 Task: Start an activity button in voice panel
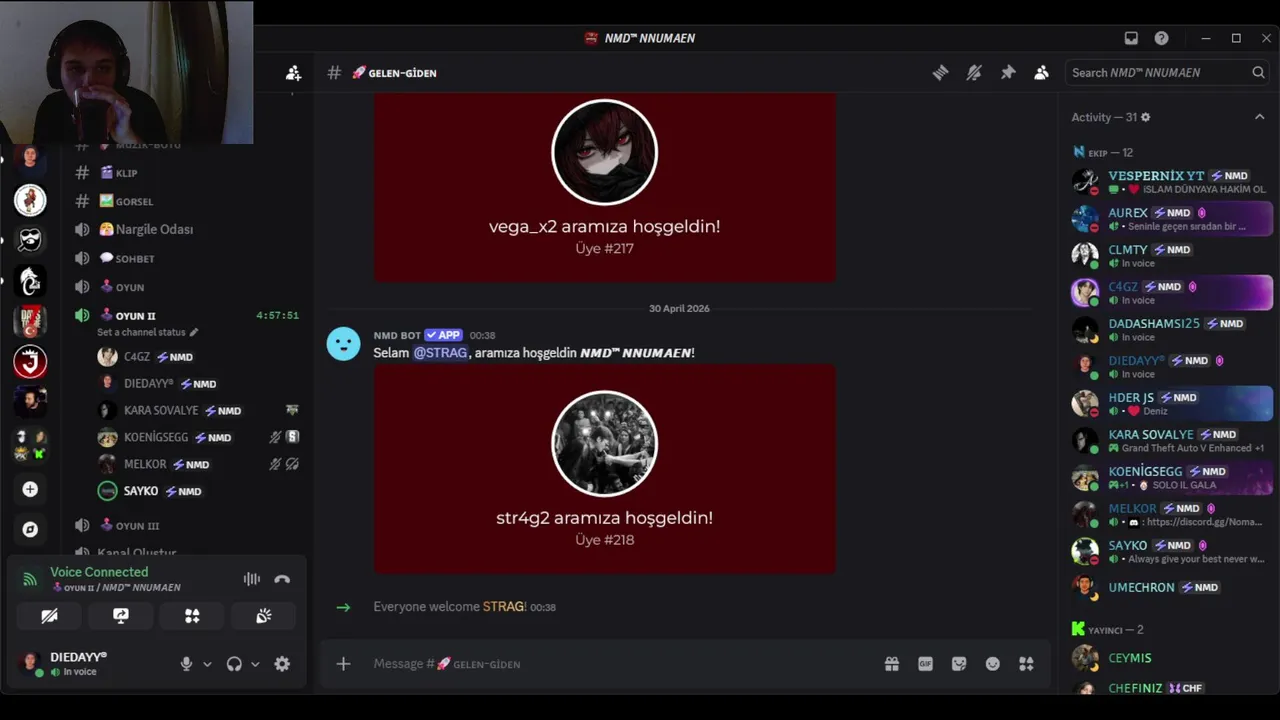click(x=192, y=616)
